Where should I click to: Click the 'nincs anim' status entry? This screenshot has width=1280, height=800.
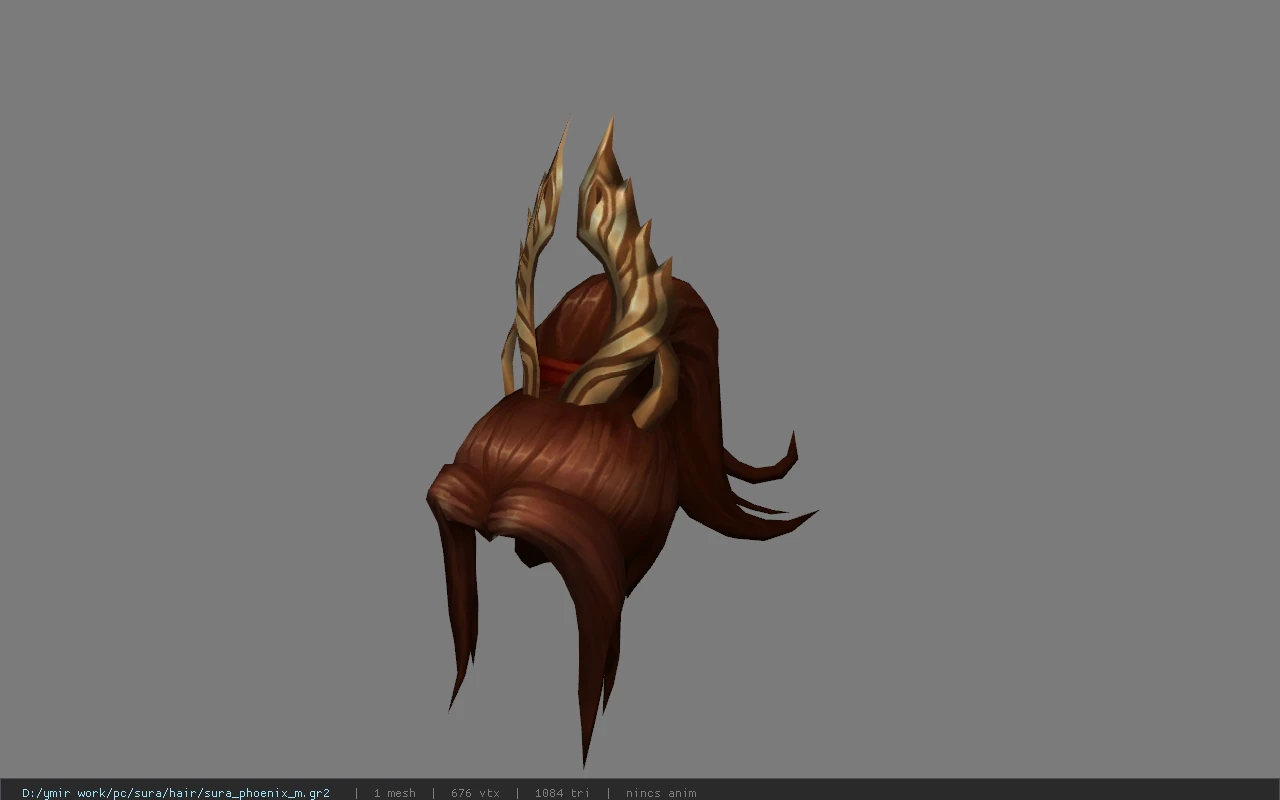pos(661,793)
